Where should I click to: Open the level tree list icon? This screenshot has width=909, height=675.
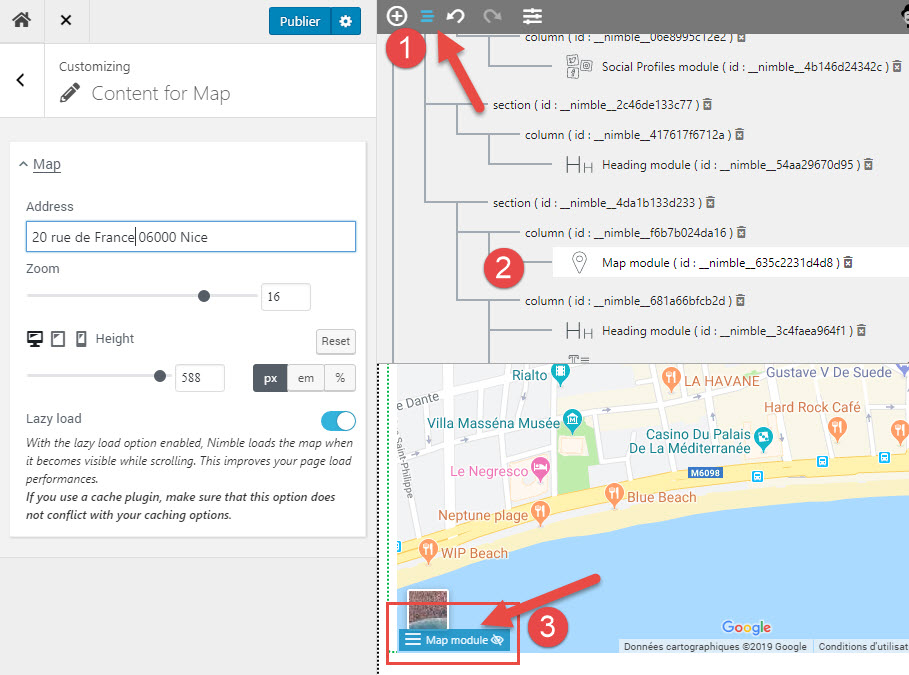[427, 16]
